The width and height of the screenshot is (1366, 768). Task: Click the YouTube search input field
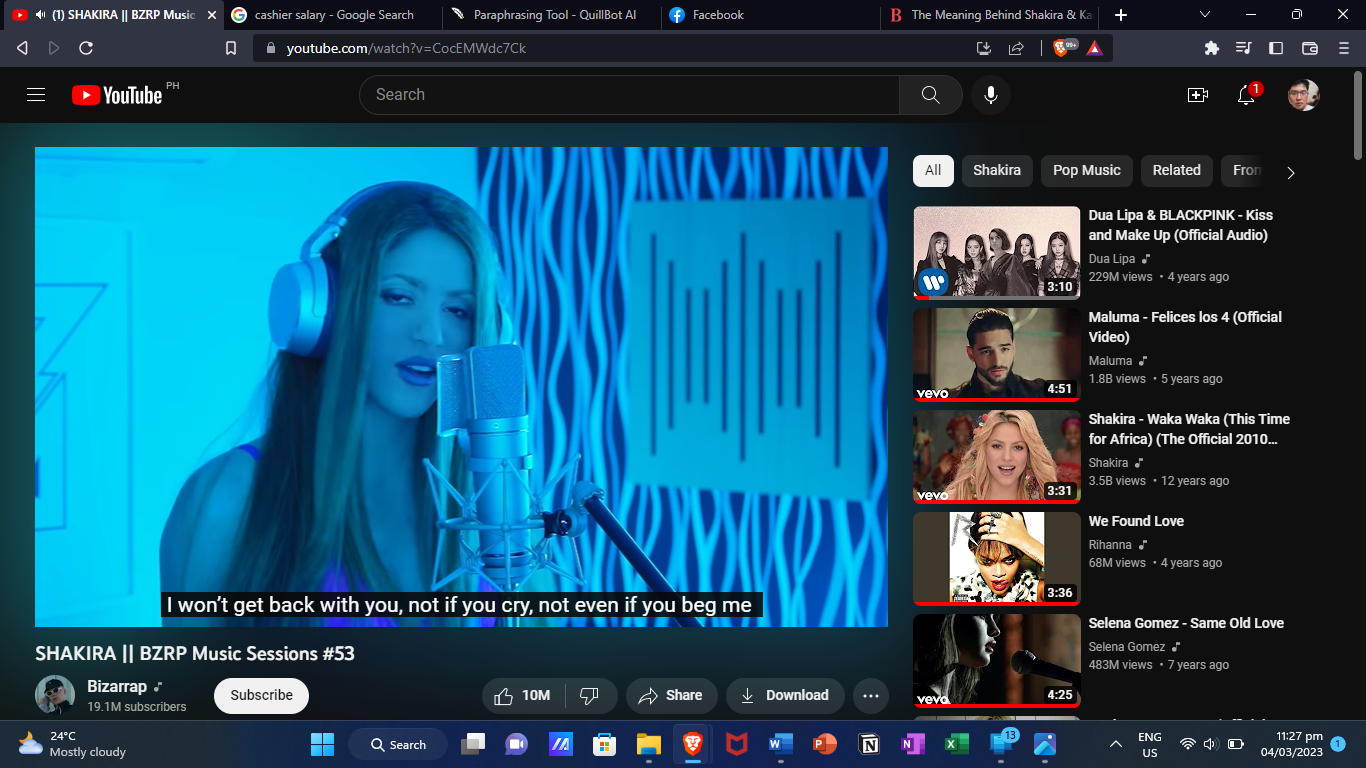pyautogui.click(x=629, y=95)
